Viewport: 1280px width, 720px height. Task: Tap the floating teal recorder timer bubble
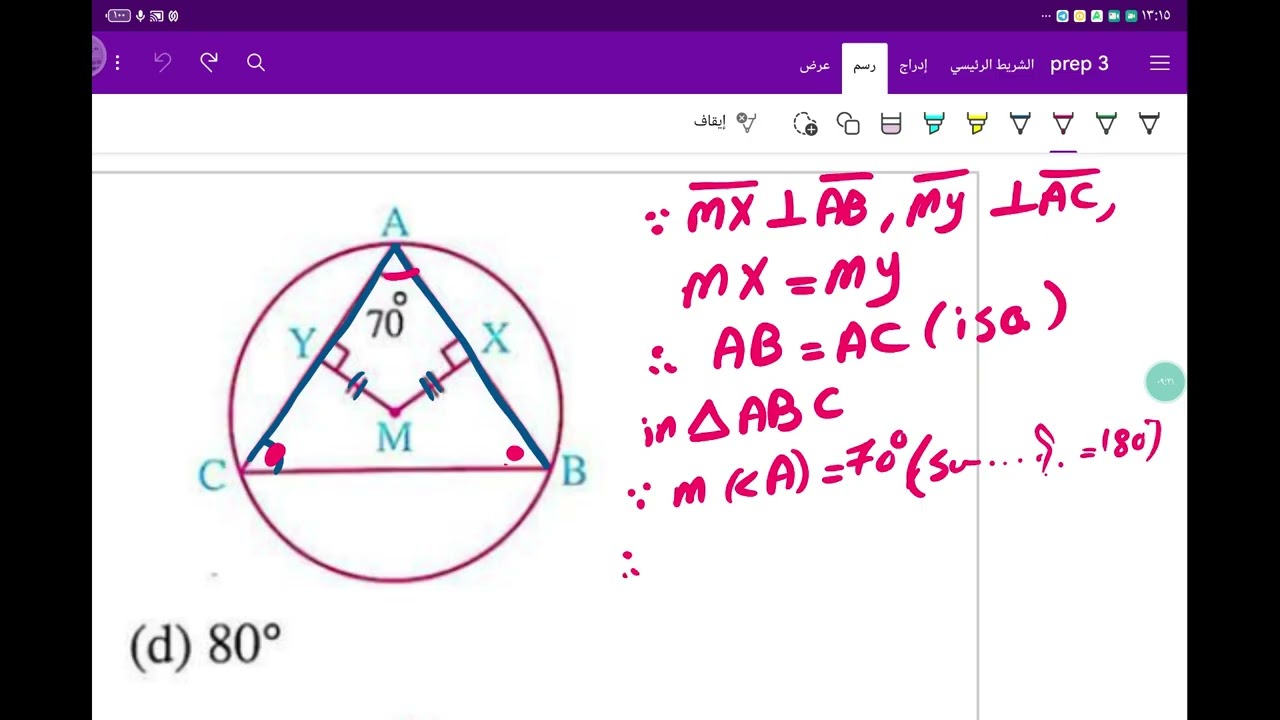(1165, 381)
